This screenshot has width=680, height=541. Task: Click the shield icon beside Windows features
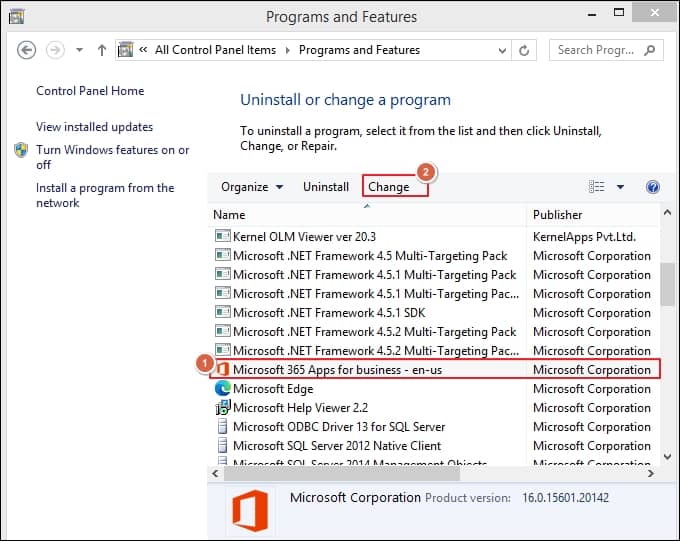21,150
